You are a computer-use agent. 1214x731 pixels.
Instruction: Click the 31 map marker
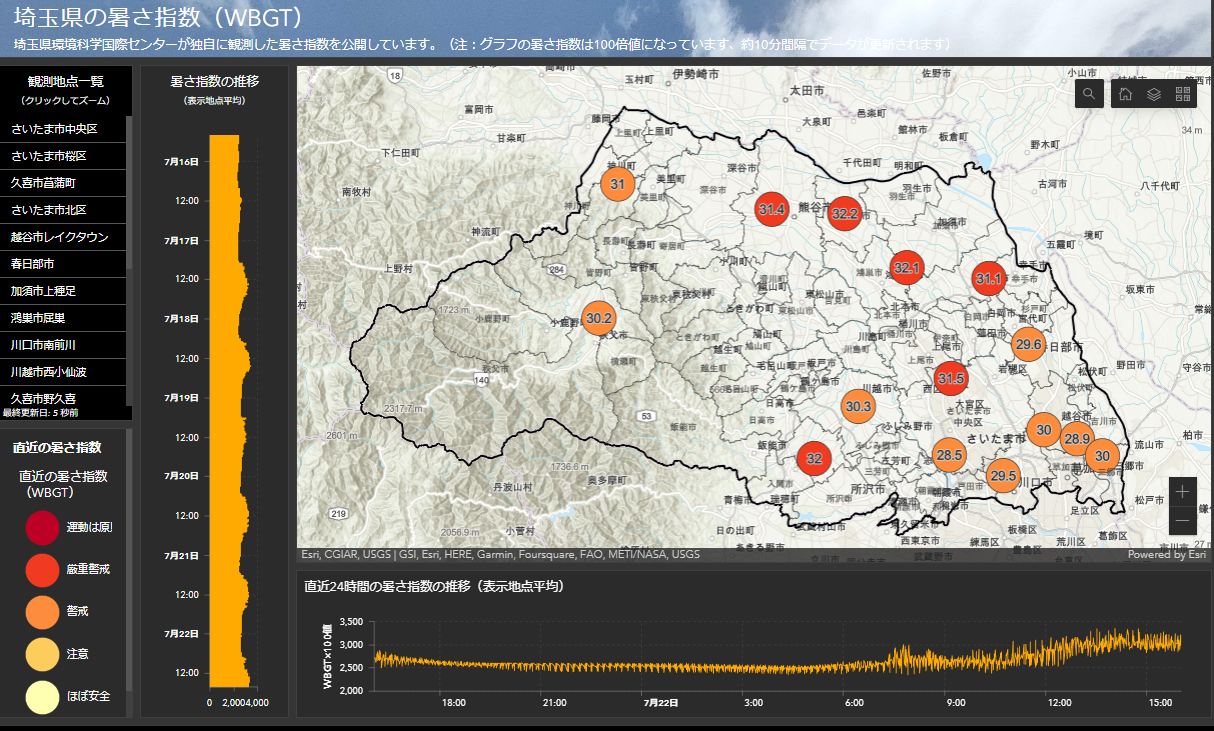point(618,184)
